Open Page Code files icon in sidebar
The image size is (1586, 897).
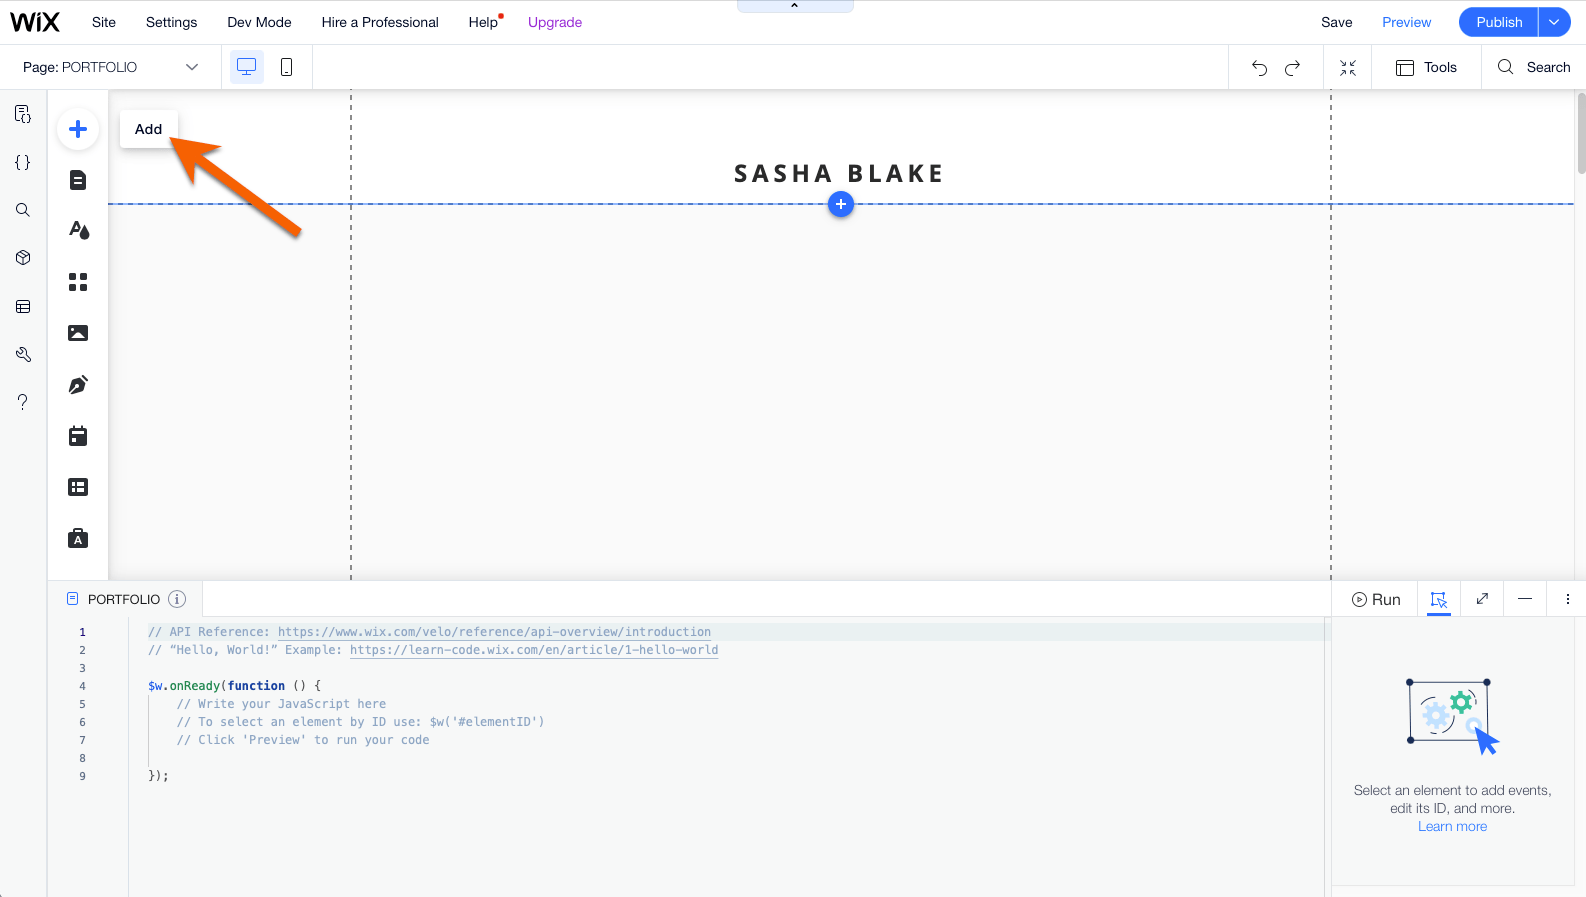(x=23, y=114)
